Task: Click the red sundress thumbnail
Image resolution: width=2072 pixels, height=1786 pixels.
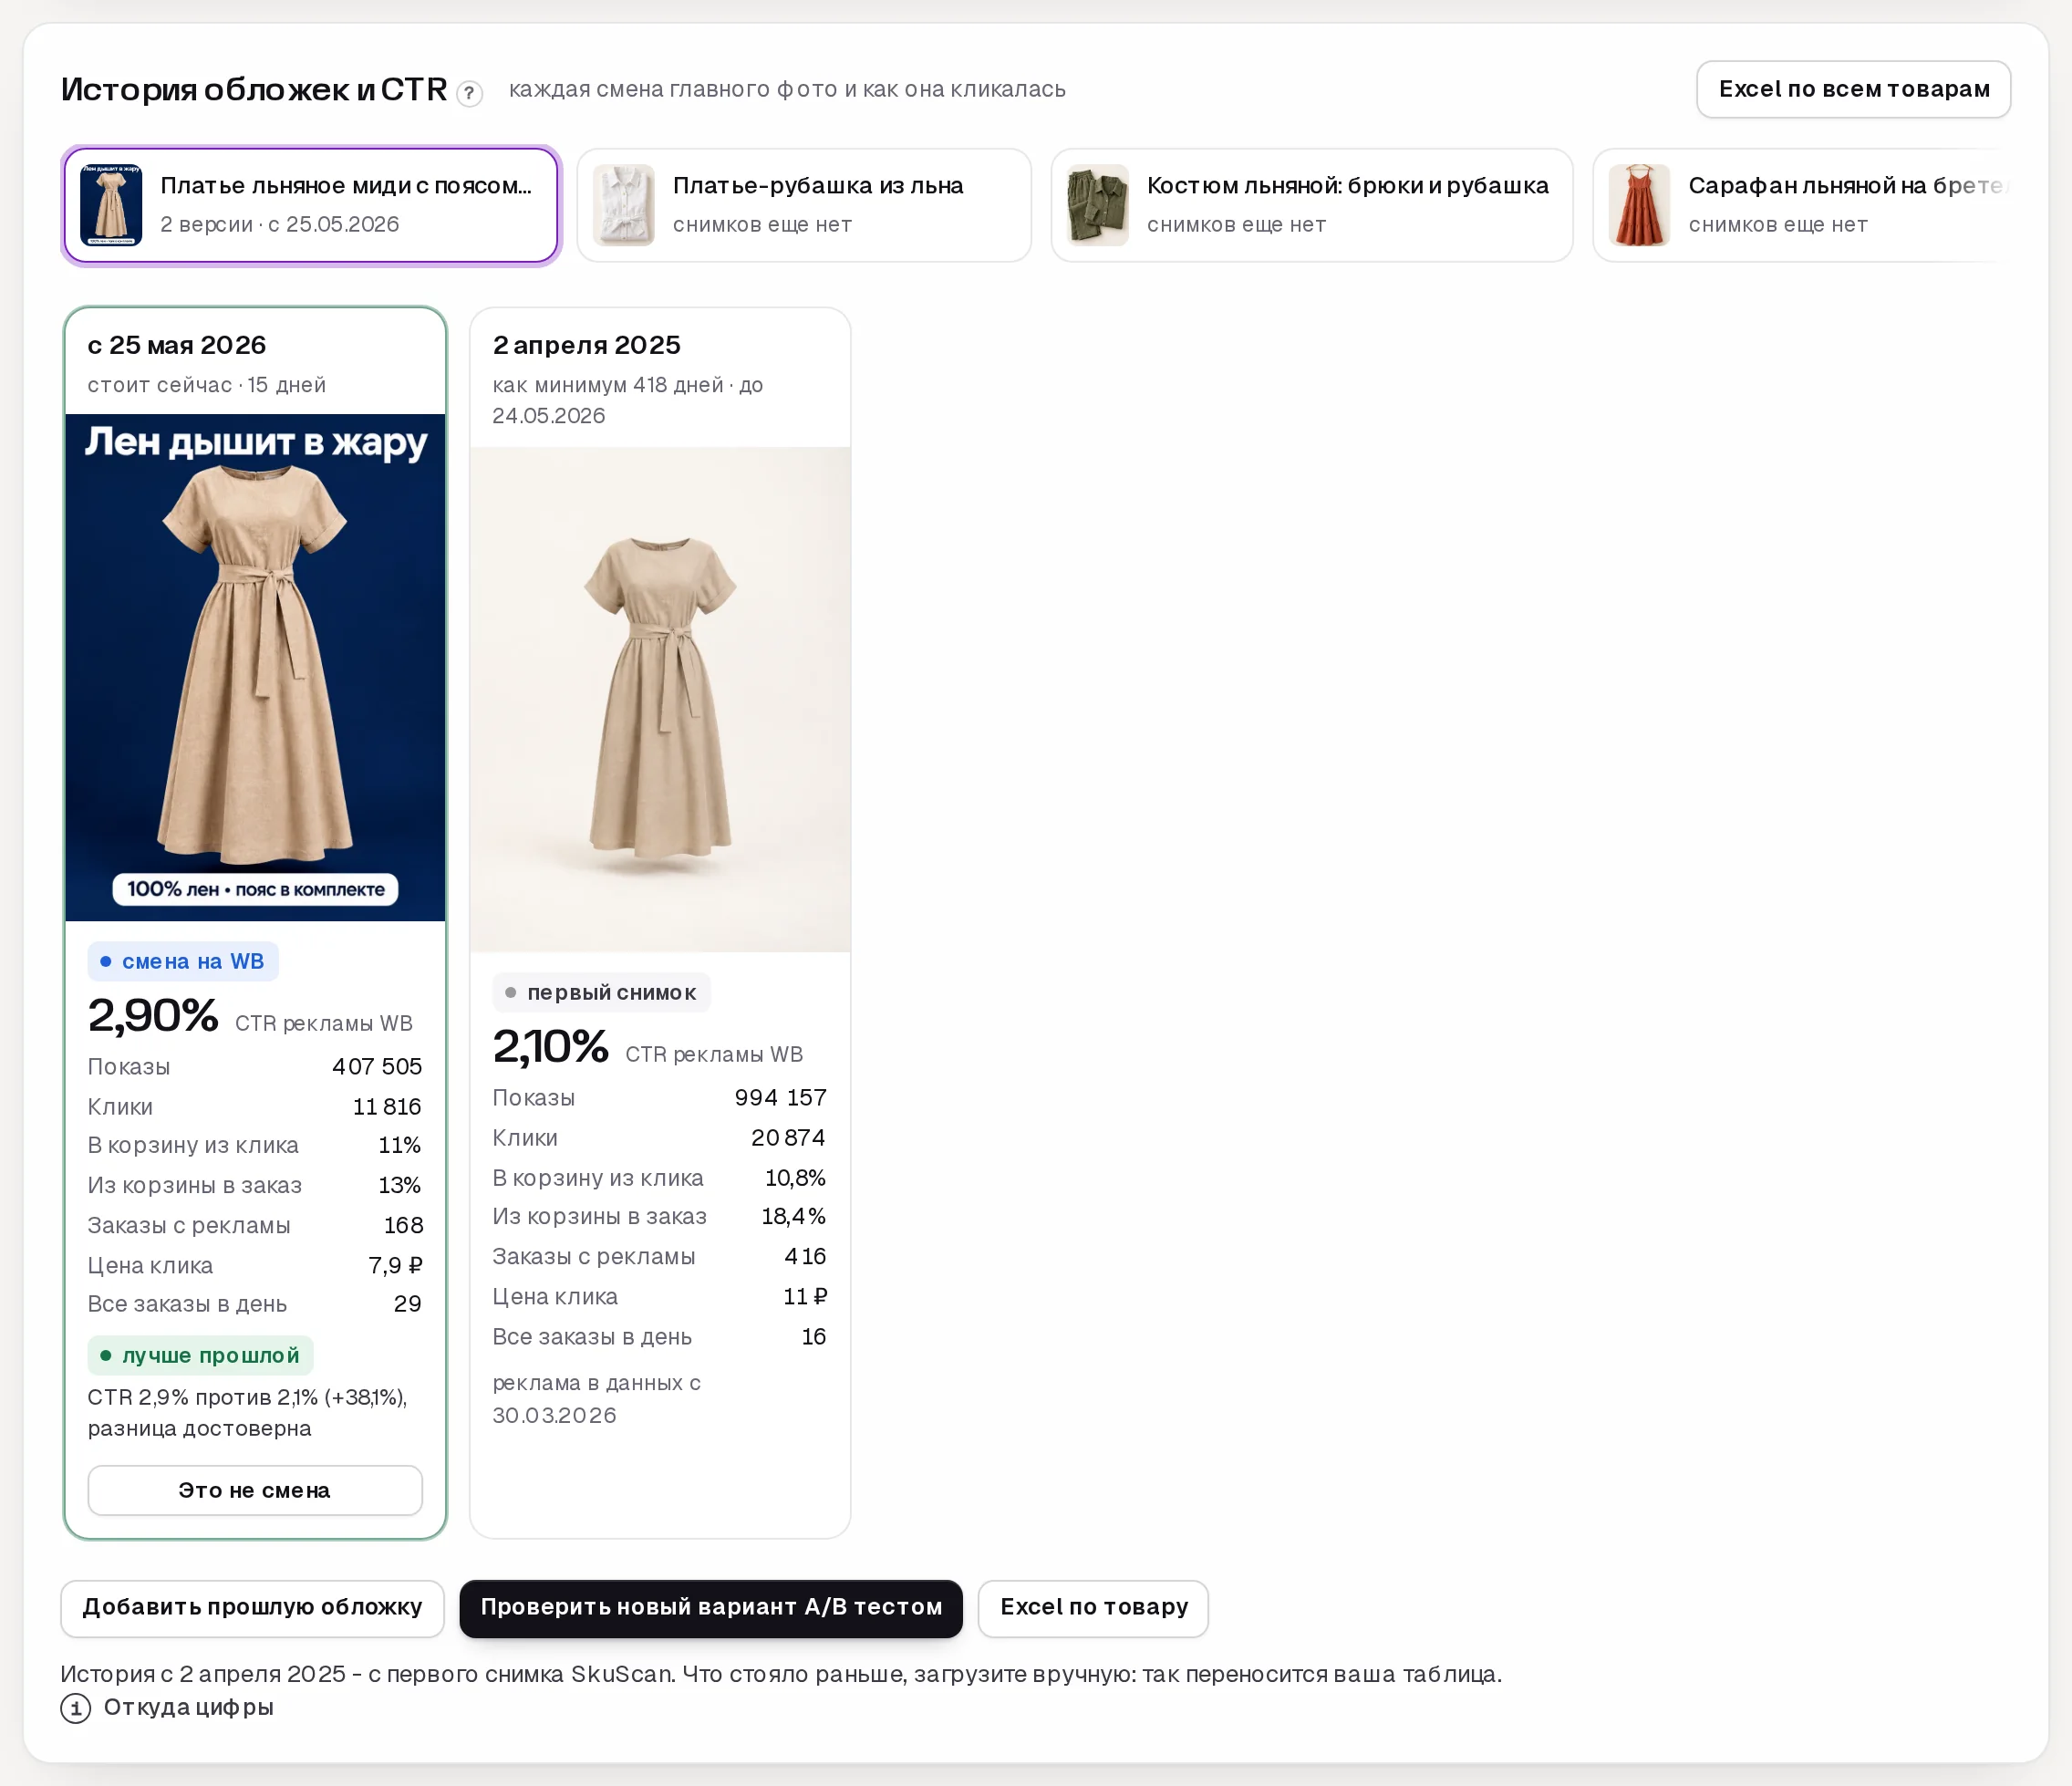Action: click(x=1640, y=205)
